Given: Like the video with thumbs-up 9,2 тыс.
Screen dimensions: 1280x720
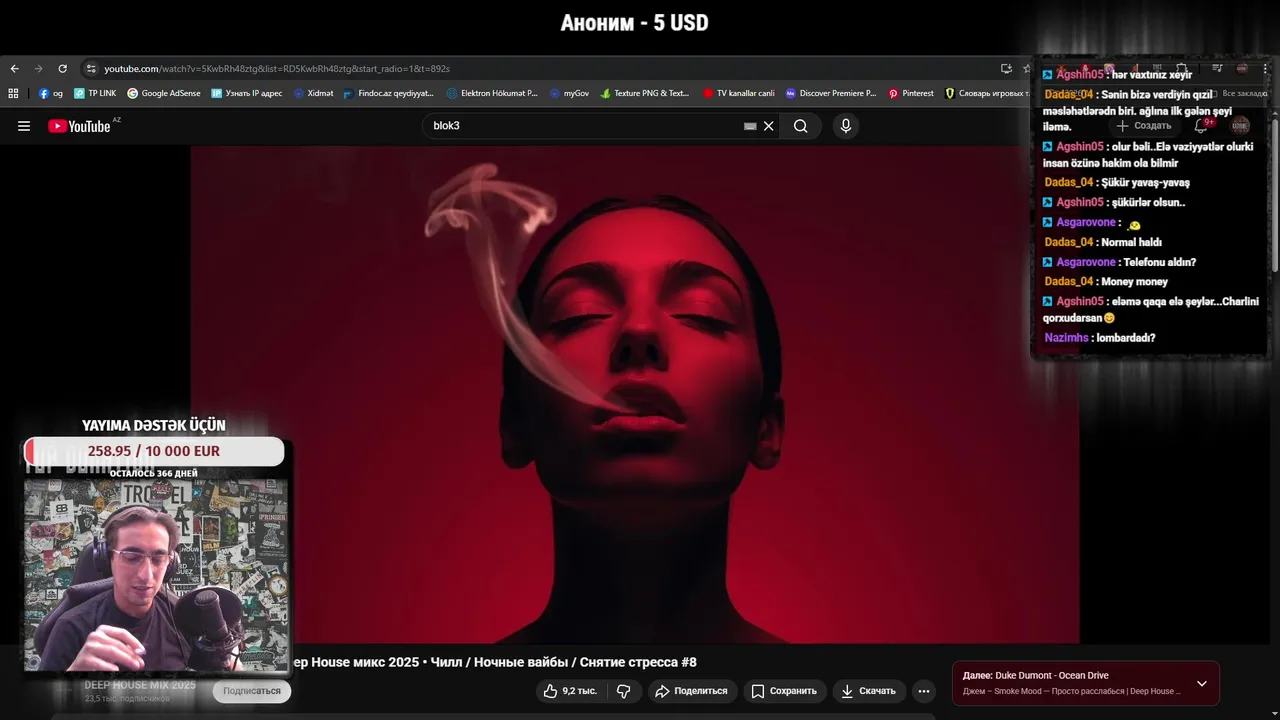Looking at the screenshot, I should point(570,691).
